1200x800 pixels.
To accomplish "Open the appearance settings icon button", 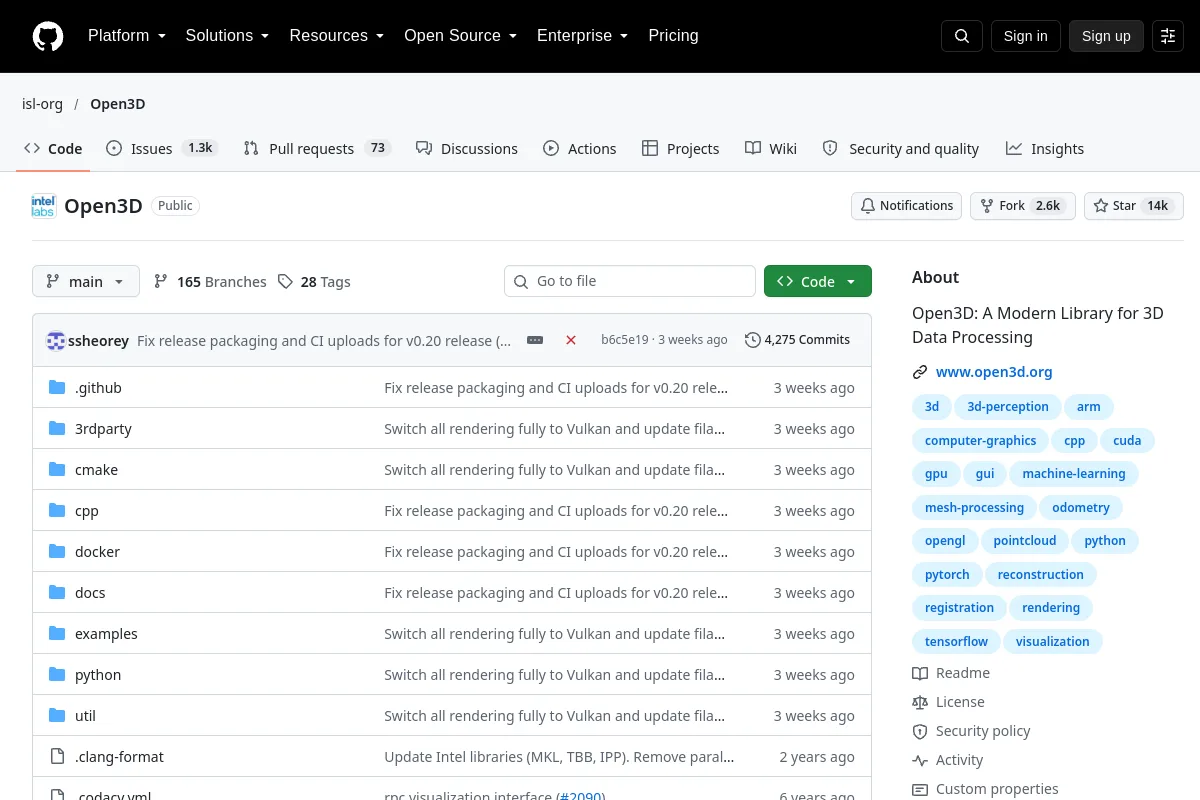I will pyautogui.click(x=1168, y=36).
